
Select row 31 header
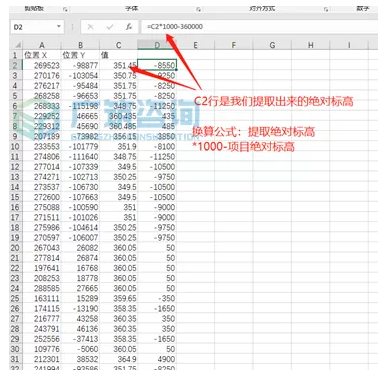click(16, 359)
